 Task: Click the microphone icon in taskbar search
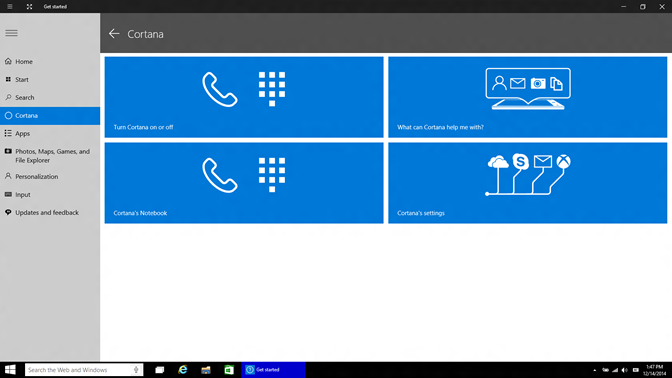click(x=136, y=370)
